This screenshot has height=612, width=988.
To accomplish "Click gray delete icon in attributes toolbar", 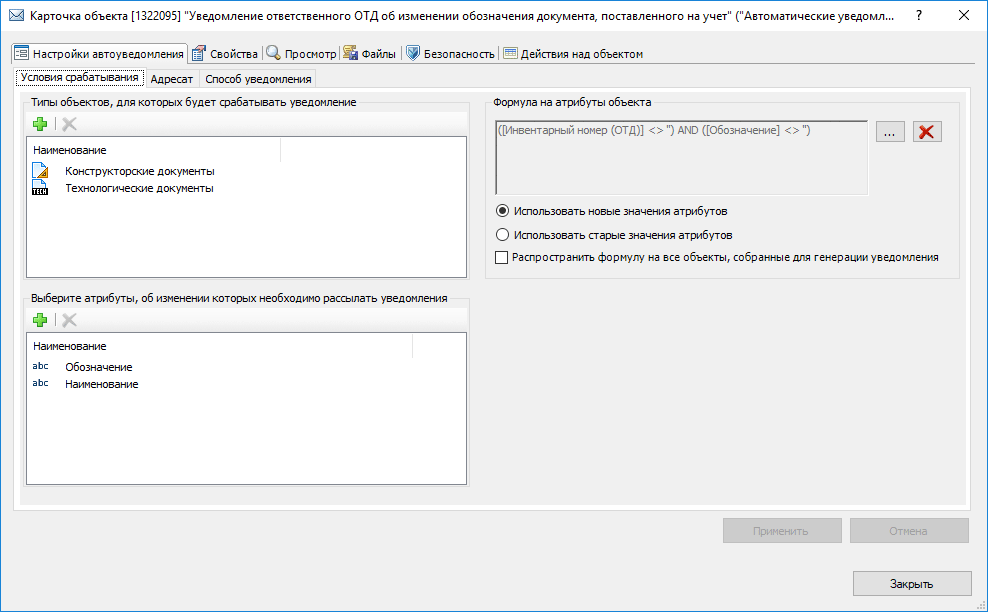I will click(69, 320).
